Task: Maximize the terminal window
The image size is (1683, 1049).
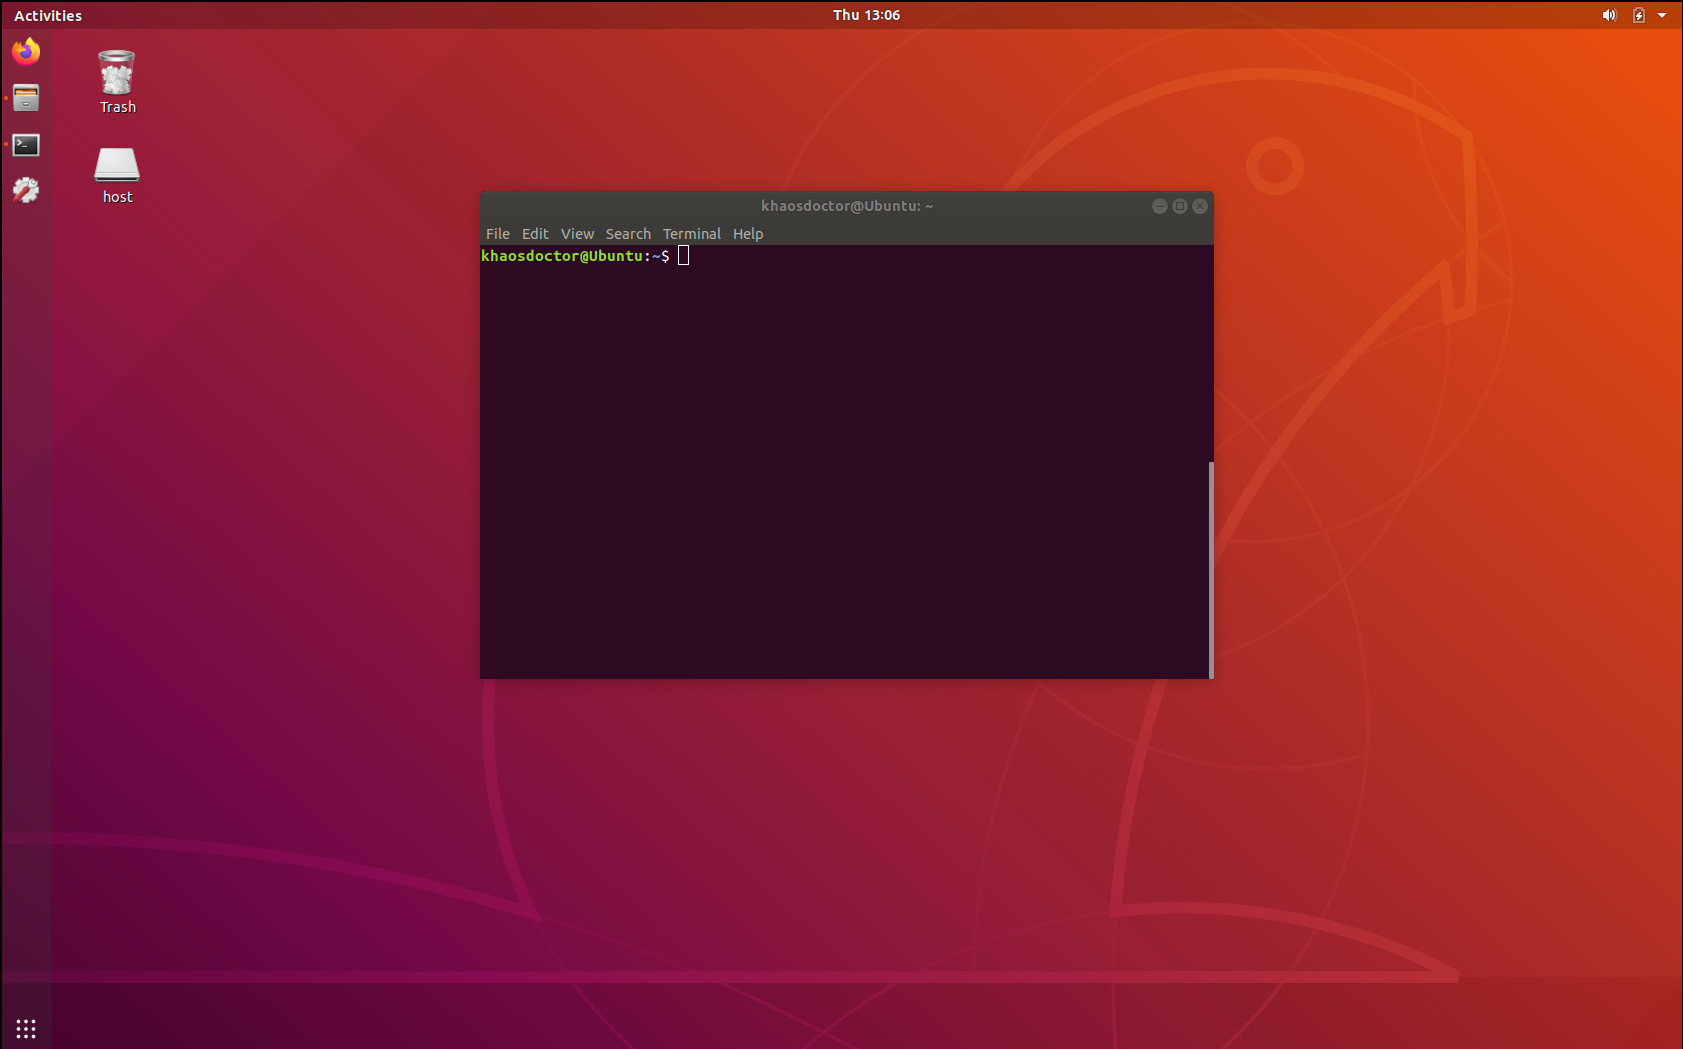Action: tap(1180, 206)
